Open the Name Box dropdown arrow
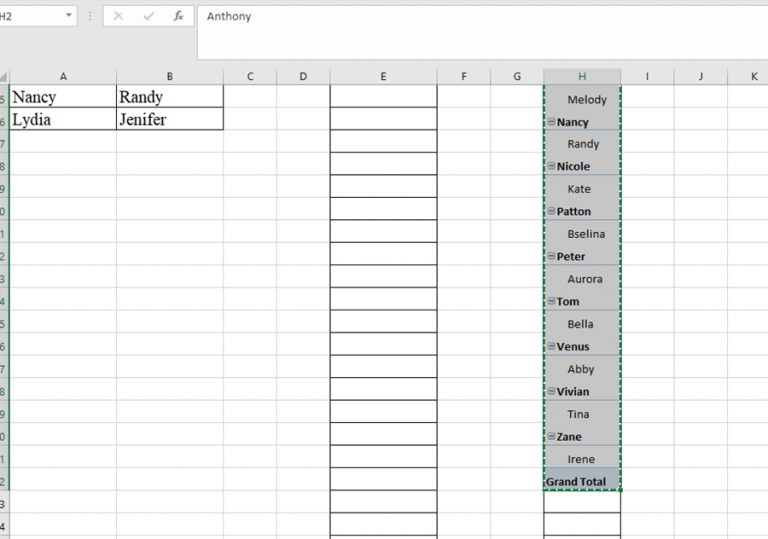This screenshot has width=768, height=539. click(69, 16)
